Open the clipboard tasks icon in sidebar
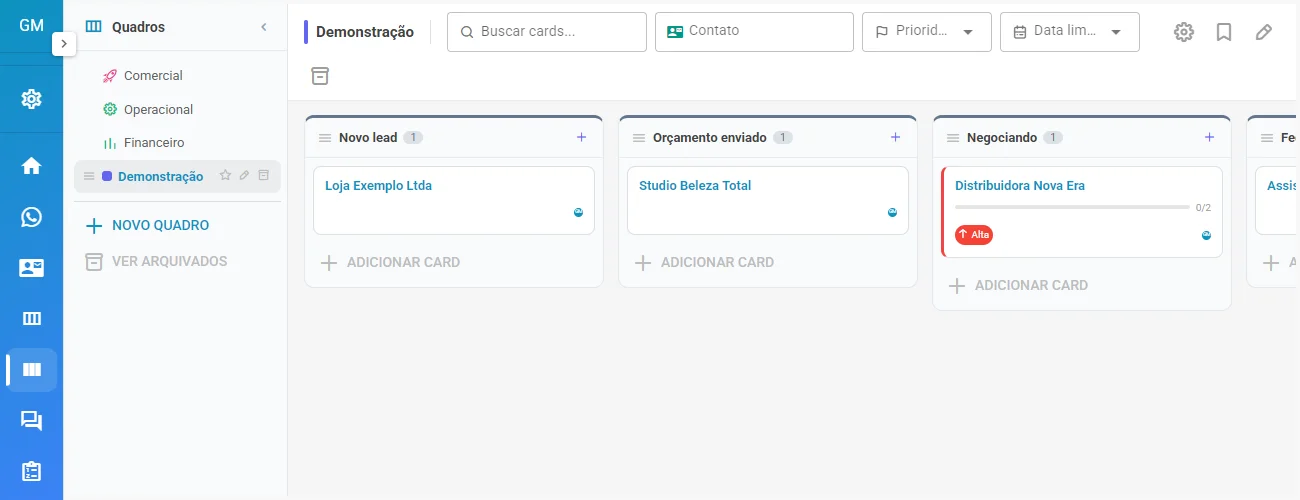 pyautogui.click(x=31, y=472)
